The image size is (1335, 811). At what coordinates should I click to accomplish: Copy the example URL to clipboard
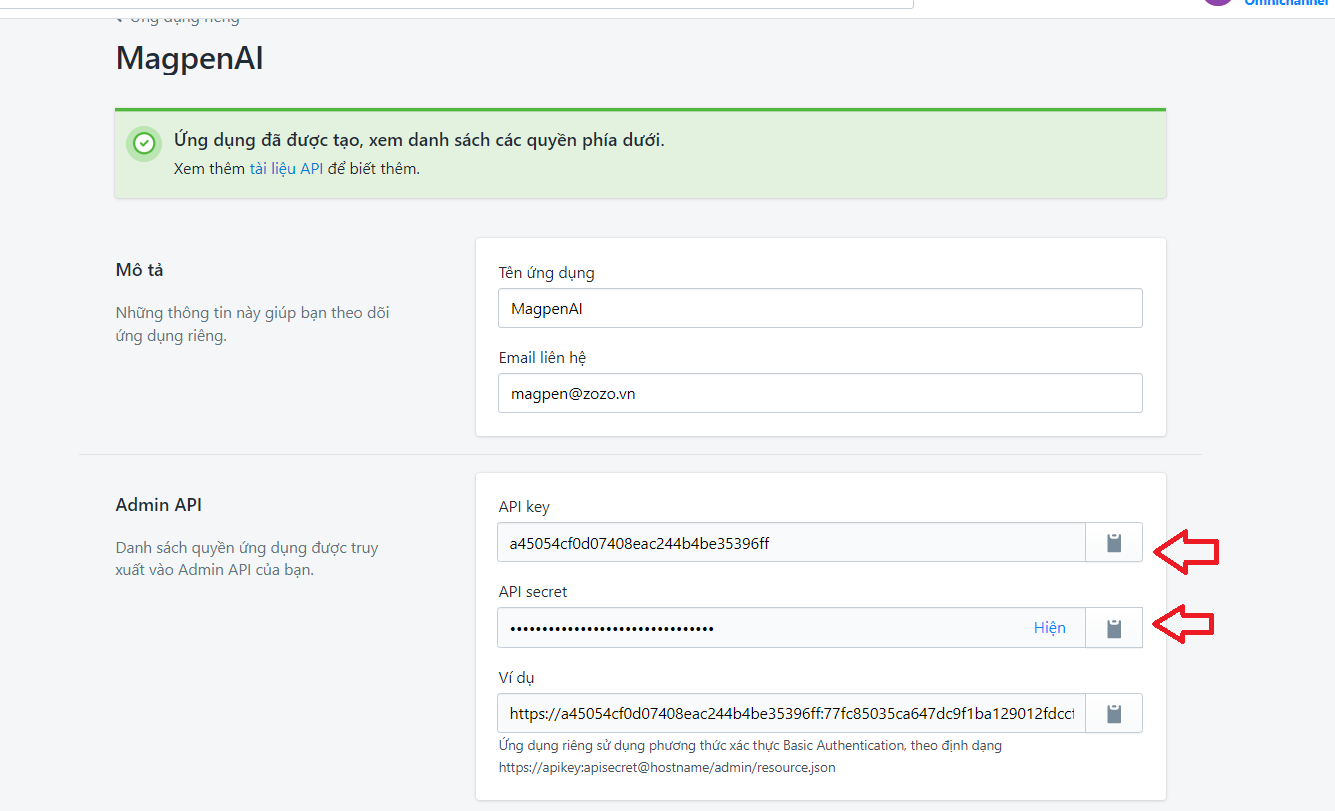click(1114, 714)
